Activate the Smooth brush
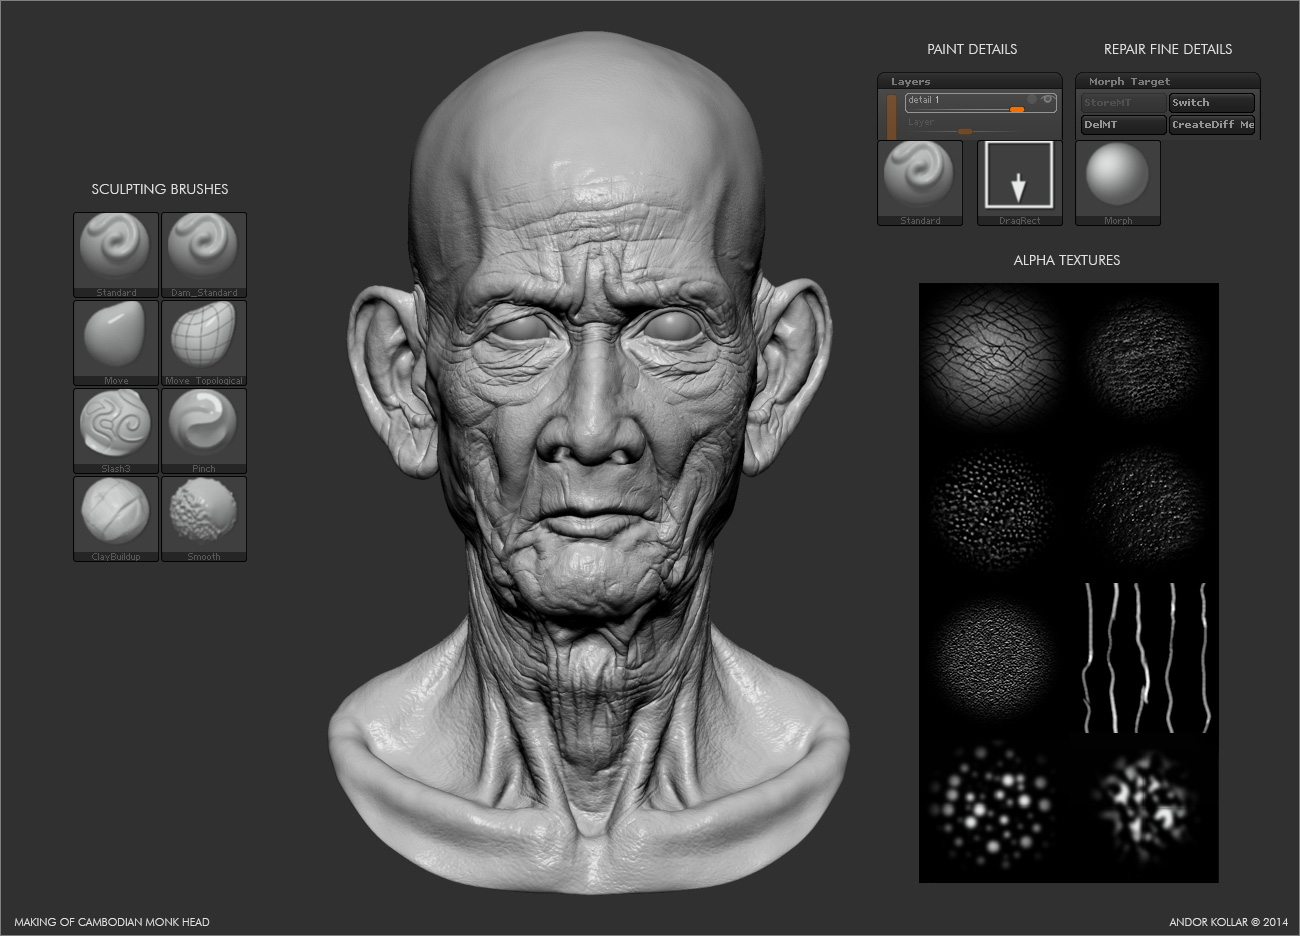1300x936 pixels. click(204, 518)
